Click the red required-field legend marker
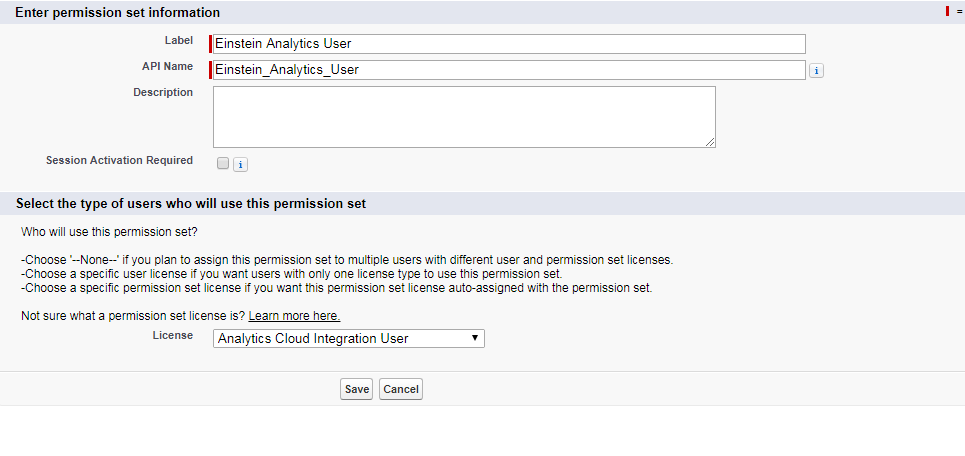Viewport: 965px width, 456px height. coord(948,11)
